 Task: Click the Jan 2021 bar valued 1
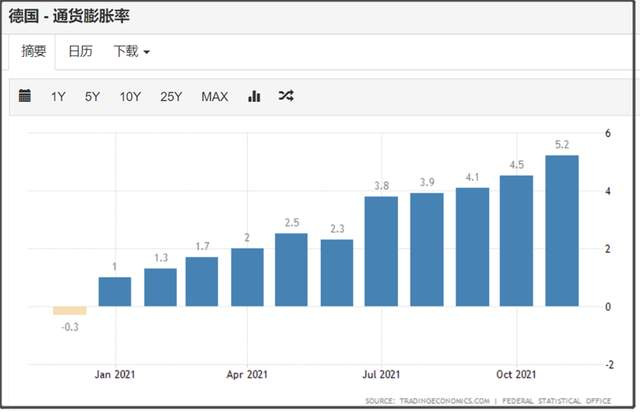click(115, 292)
